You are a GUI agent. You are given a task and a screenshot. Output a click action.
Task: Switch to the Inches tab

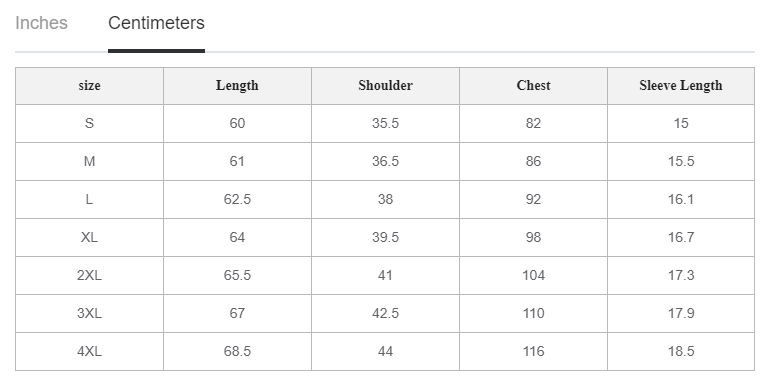pyautogui.click(x=41, y=23)
